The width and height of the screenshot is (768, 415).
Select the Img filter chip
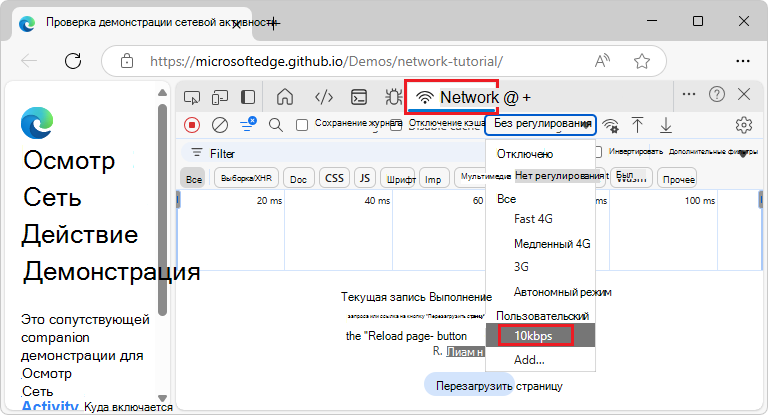433,179
